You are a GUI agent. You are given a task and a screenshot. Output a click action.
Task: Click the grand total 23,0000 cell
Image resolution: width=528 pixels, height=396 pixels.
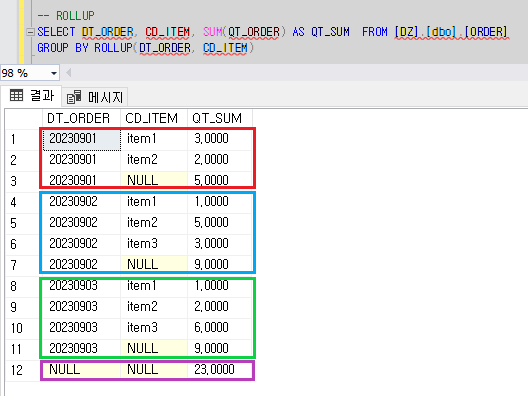(220, 370)
